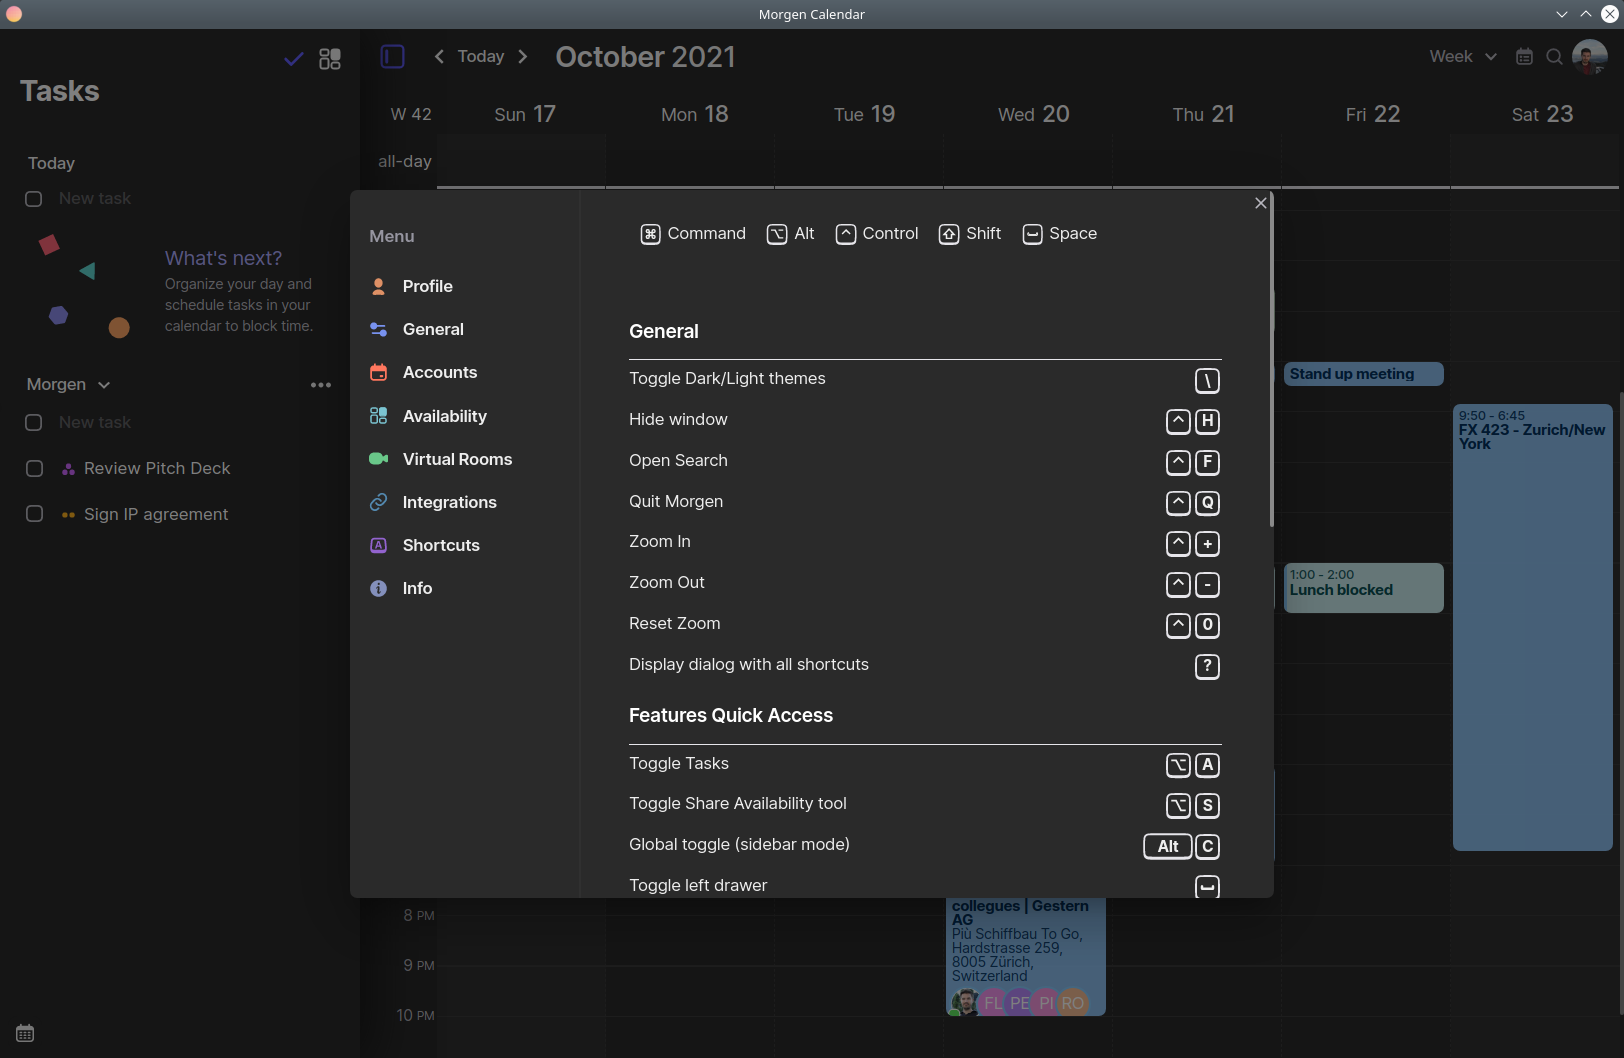This screenshot has width=1624, height=1058.
Task: Click the mini calendar icon near Week selector
Action: 1524,57
